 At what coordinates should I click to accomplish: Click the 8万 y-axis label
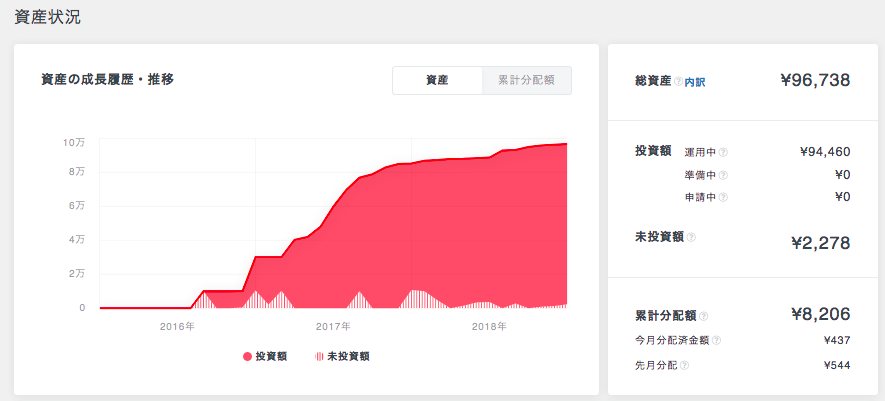pos(77,172)
